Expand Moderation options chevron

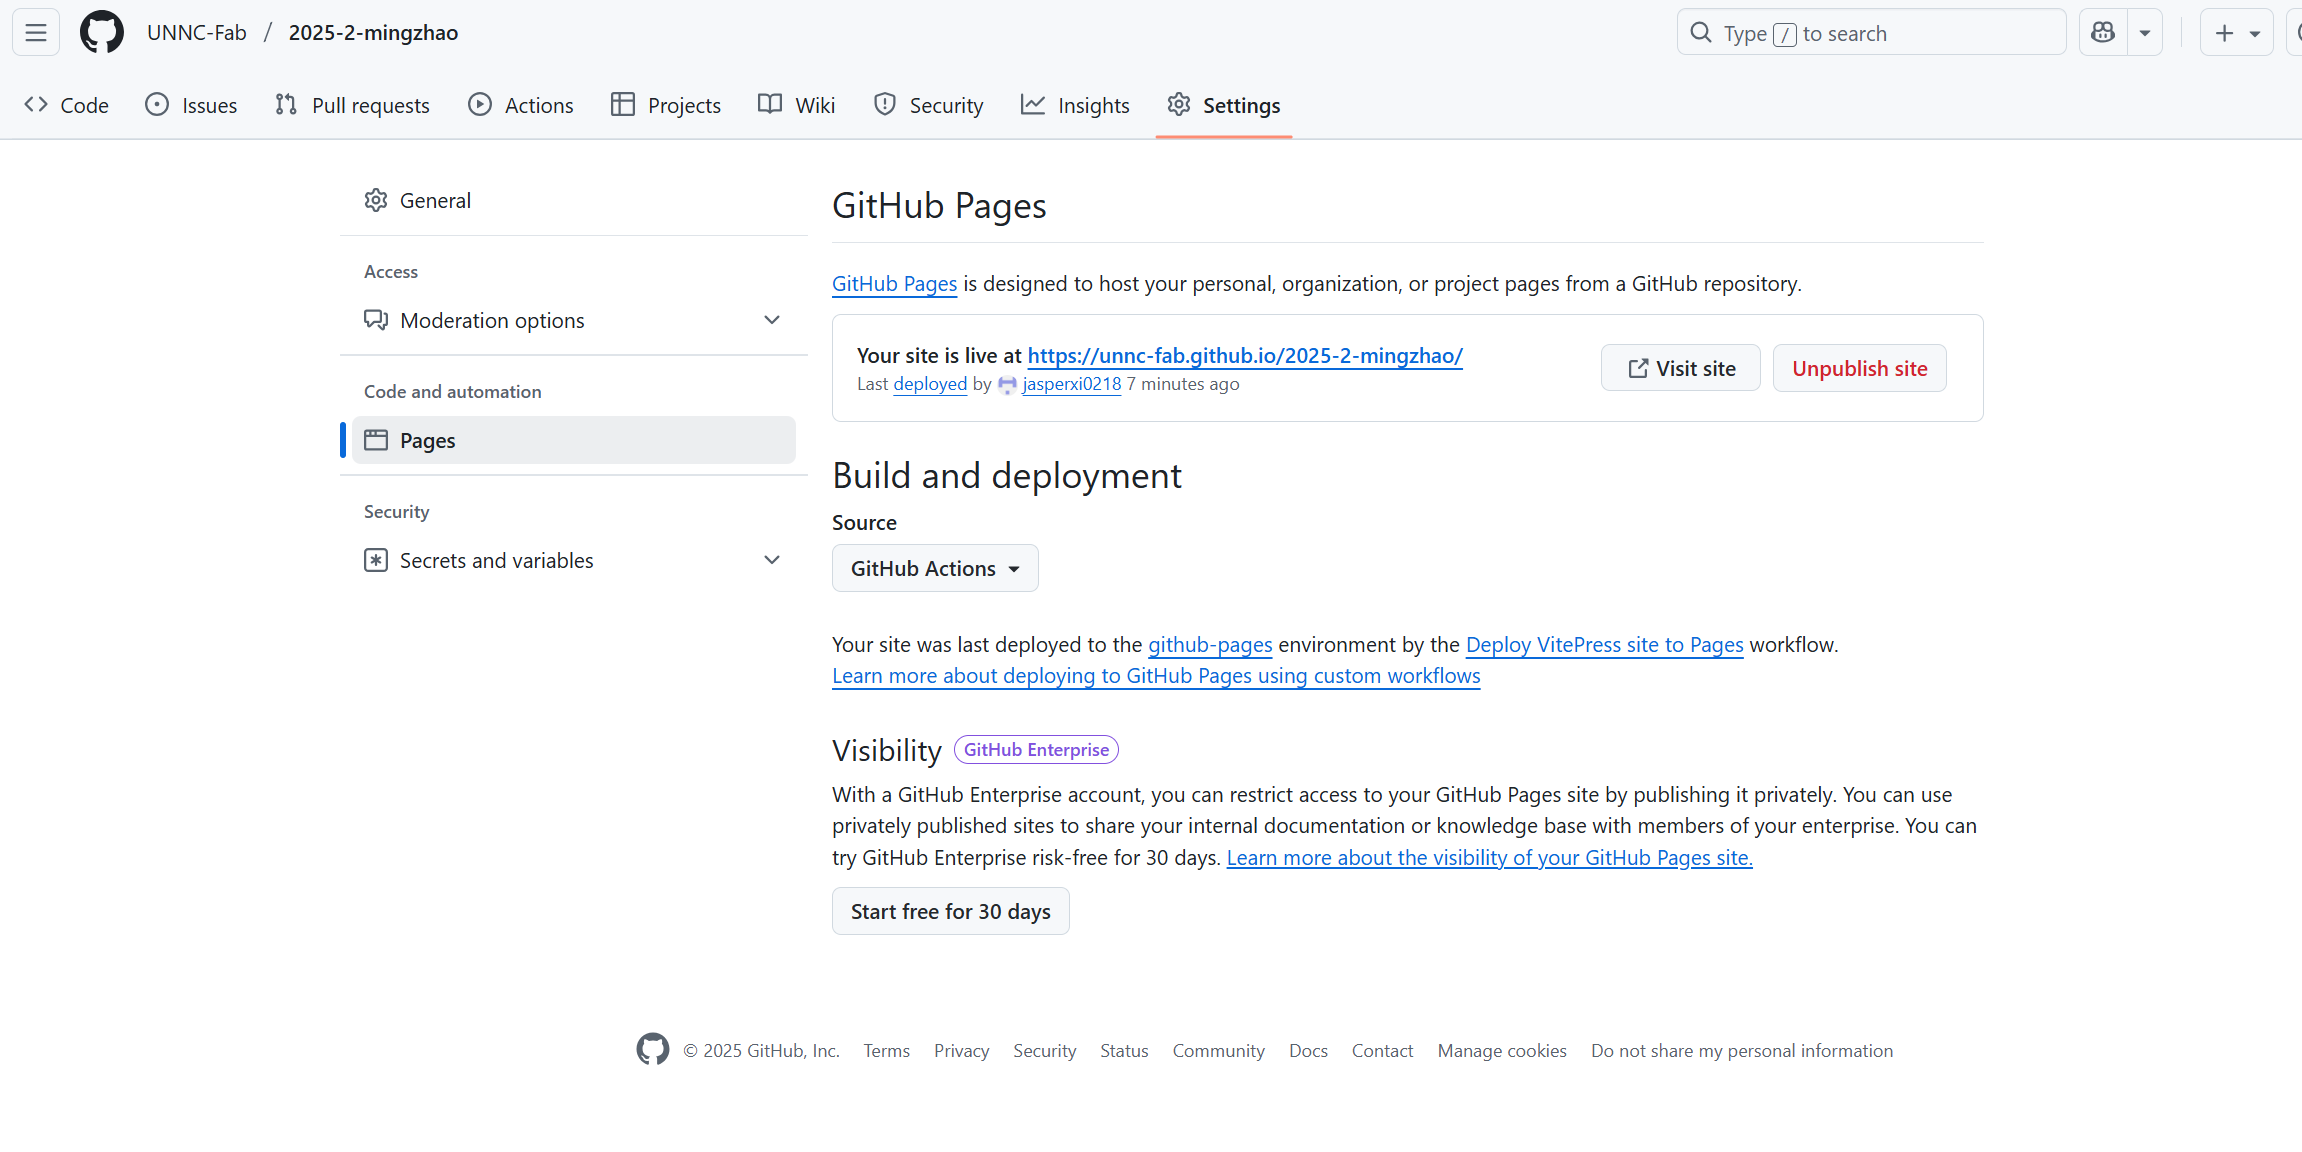(772, 320)
